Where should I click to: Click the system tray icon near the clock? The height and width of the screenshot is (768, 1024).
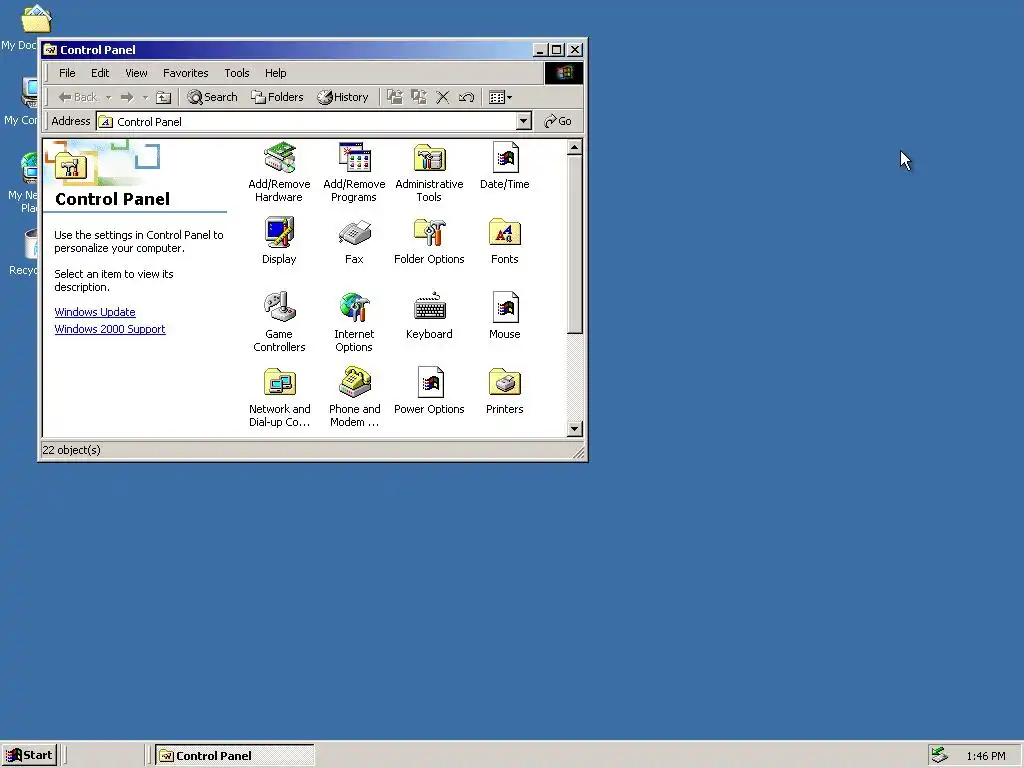[939, 755]
